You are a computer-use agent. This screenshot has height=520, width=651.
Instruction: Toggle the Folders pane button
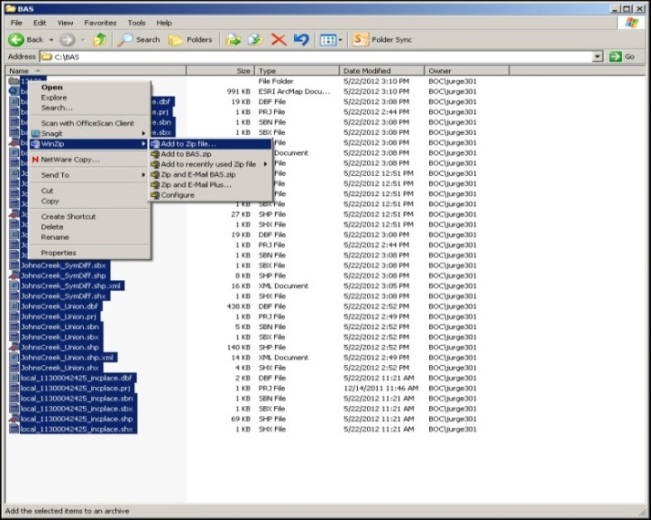click(190, 40)
